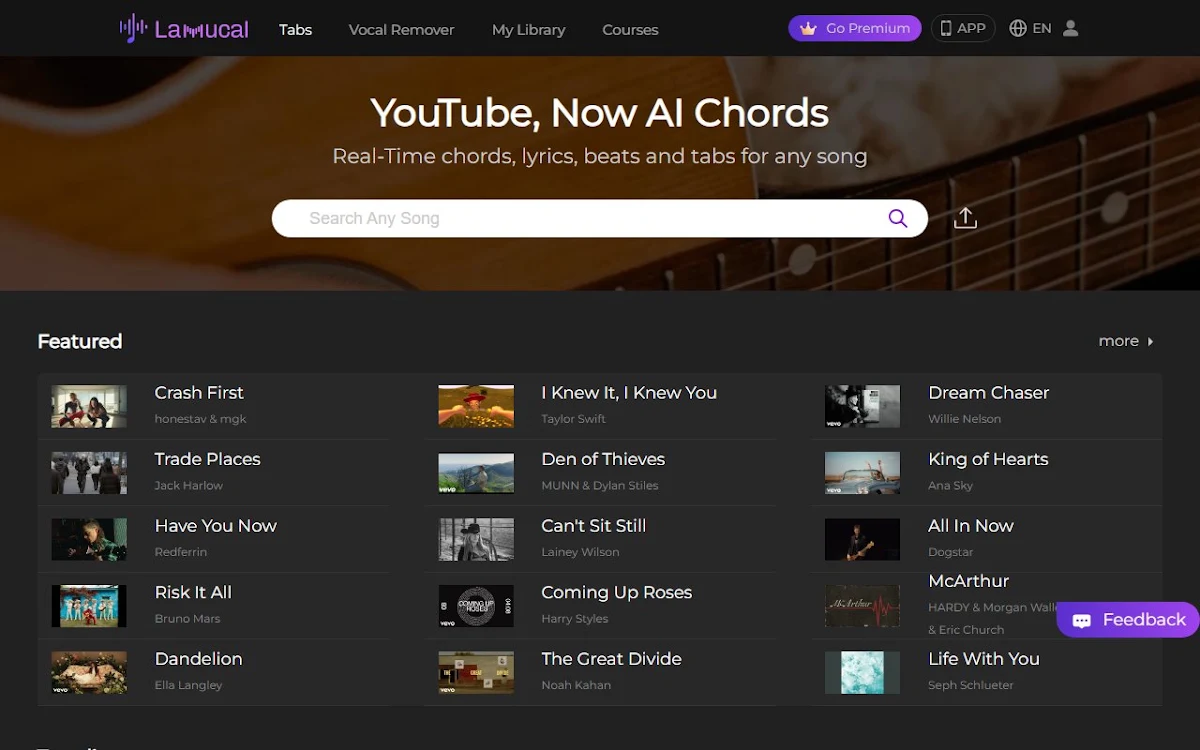Click the upload file icon
This screenshot has width=1200, height=750.
tap(965, 218)
